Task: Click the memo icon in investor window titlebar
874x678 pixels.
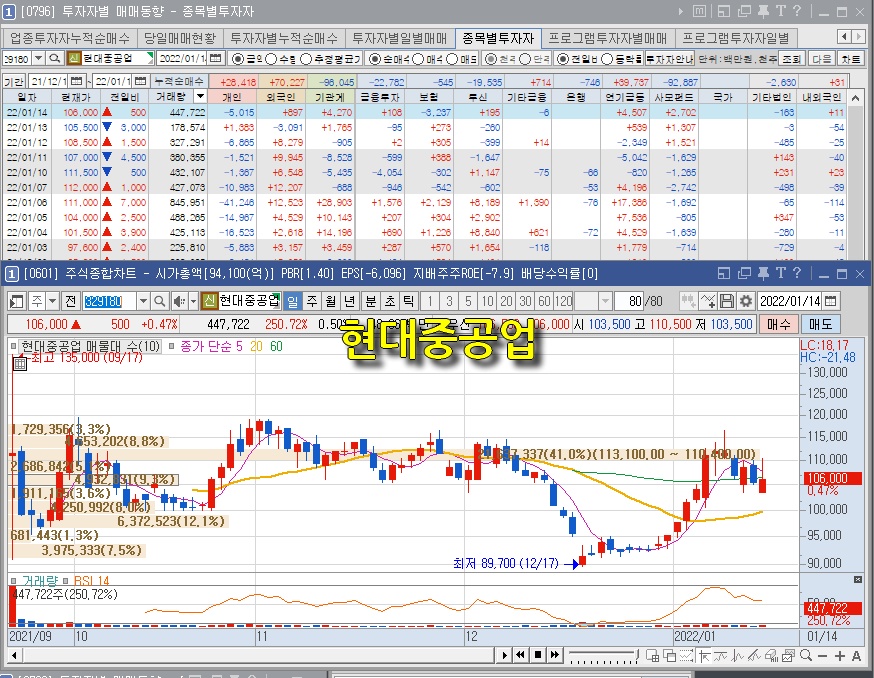Action: pyautogui.click(x=699, y=11)
